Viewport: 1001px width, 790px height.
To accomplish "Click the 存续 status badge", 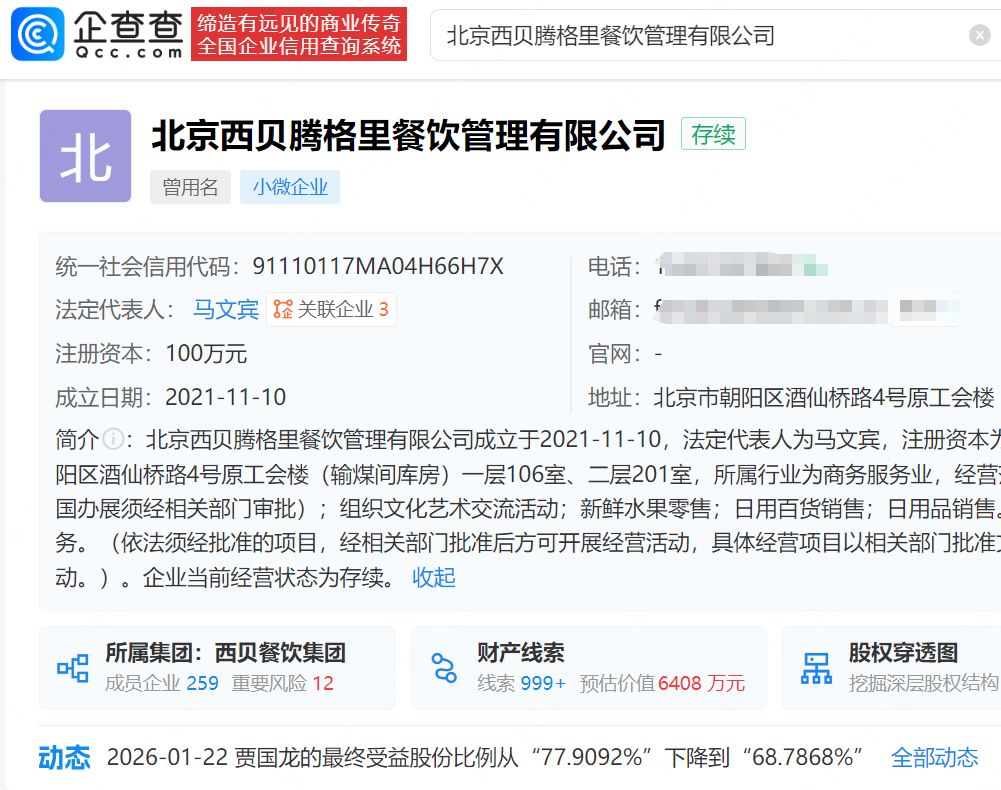I will 713,135.
